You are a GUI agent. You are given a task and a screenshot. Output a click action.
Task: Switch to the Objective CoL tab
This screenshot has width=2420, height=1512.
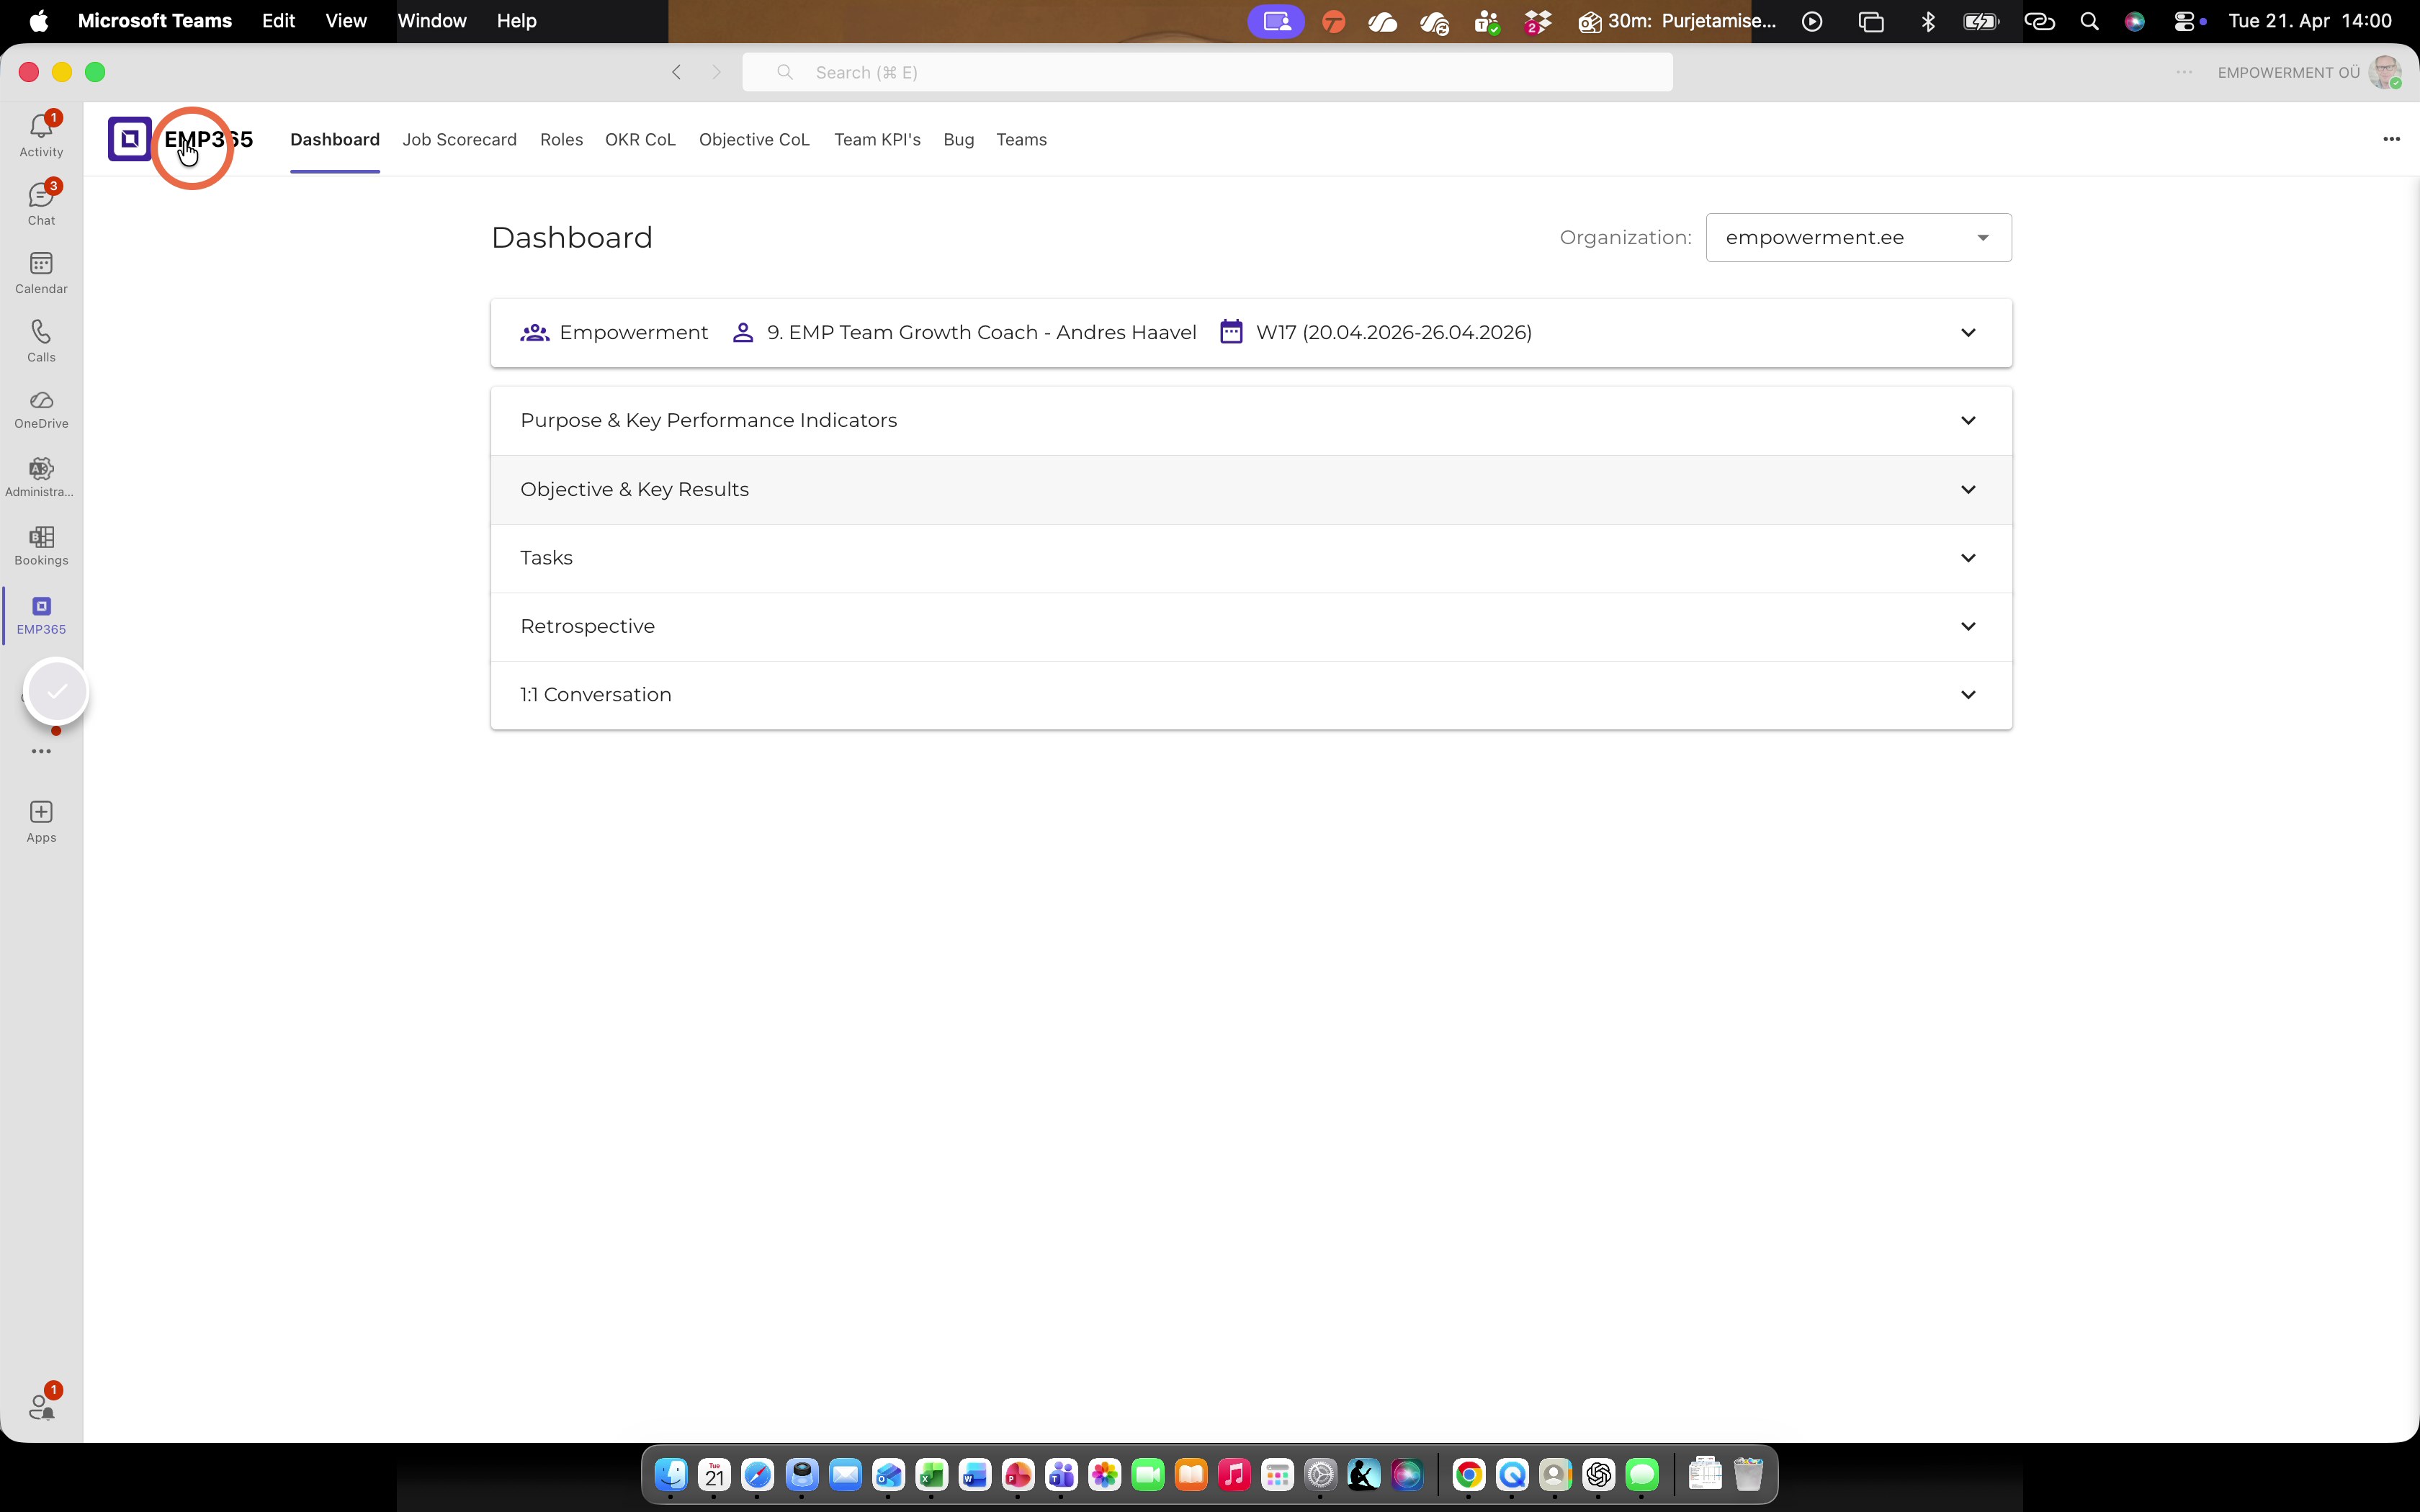click(x=754, y=140)
